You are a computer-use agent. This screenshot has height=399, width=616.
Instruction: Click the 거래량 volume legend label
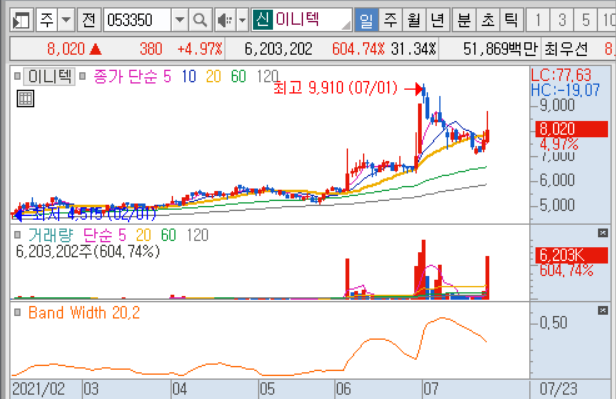click(51, 235)
